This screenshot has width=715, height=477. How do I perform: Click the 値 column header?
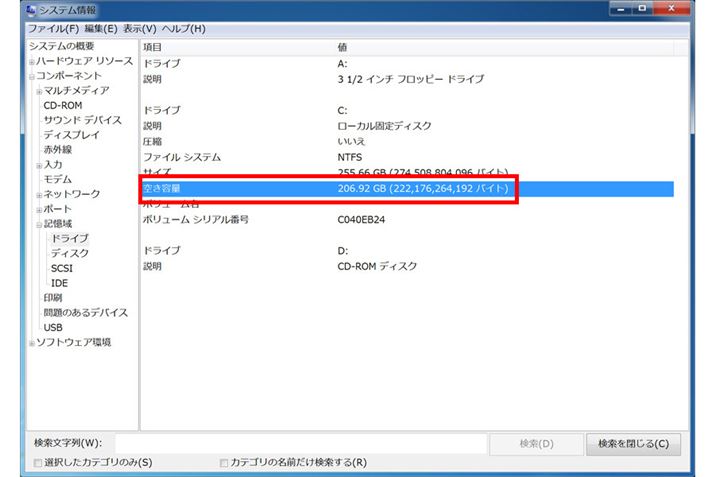(504, 47)
